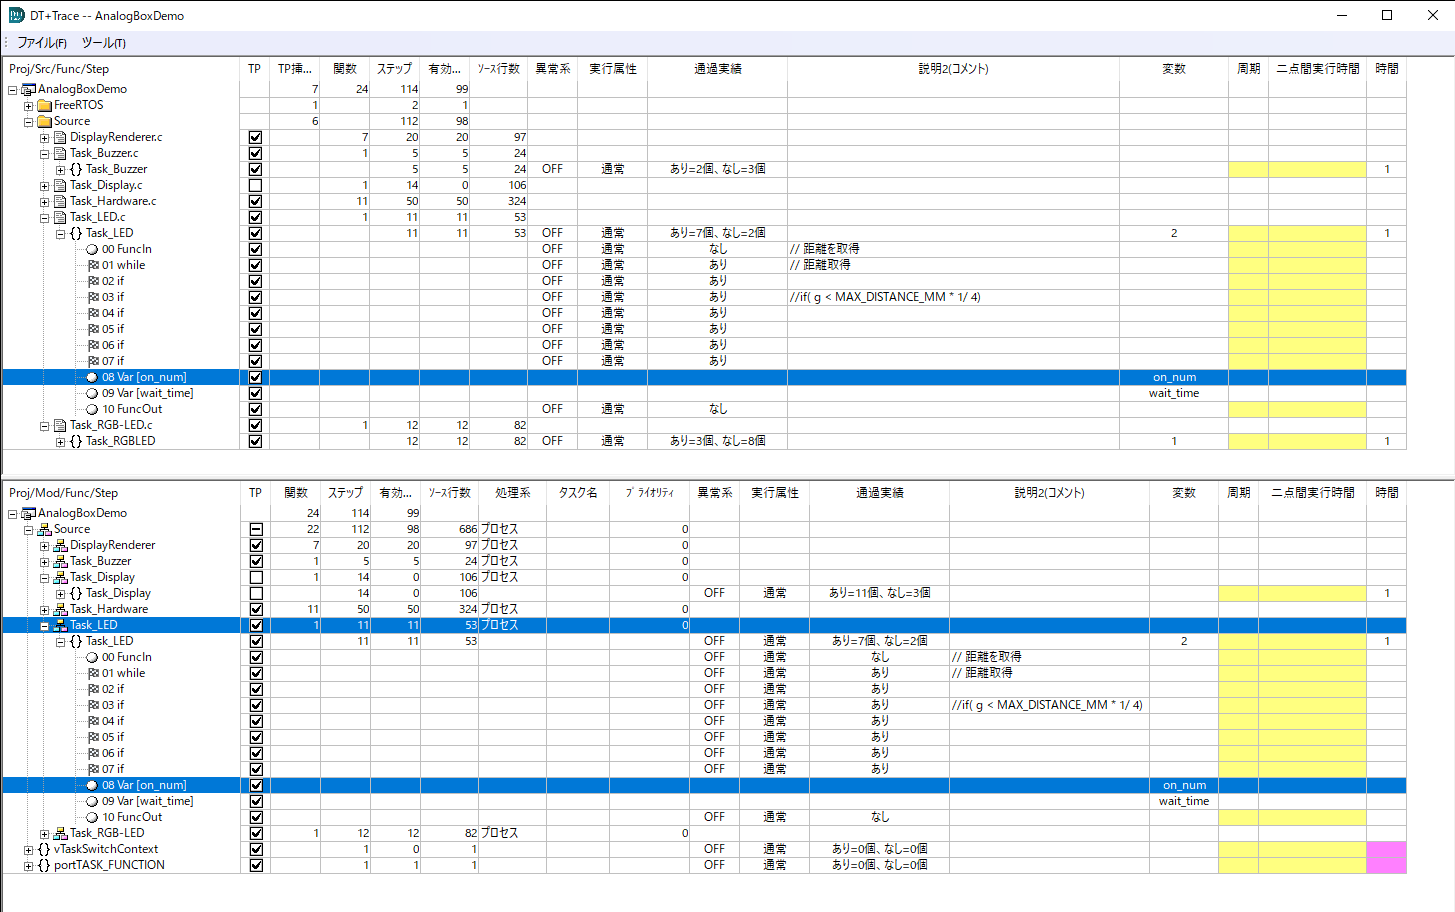Click the FreeRTOS folder icon
The height and width of the screenshot is (912, 1455).
pos(44,105)
